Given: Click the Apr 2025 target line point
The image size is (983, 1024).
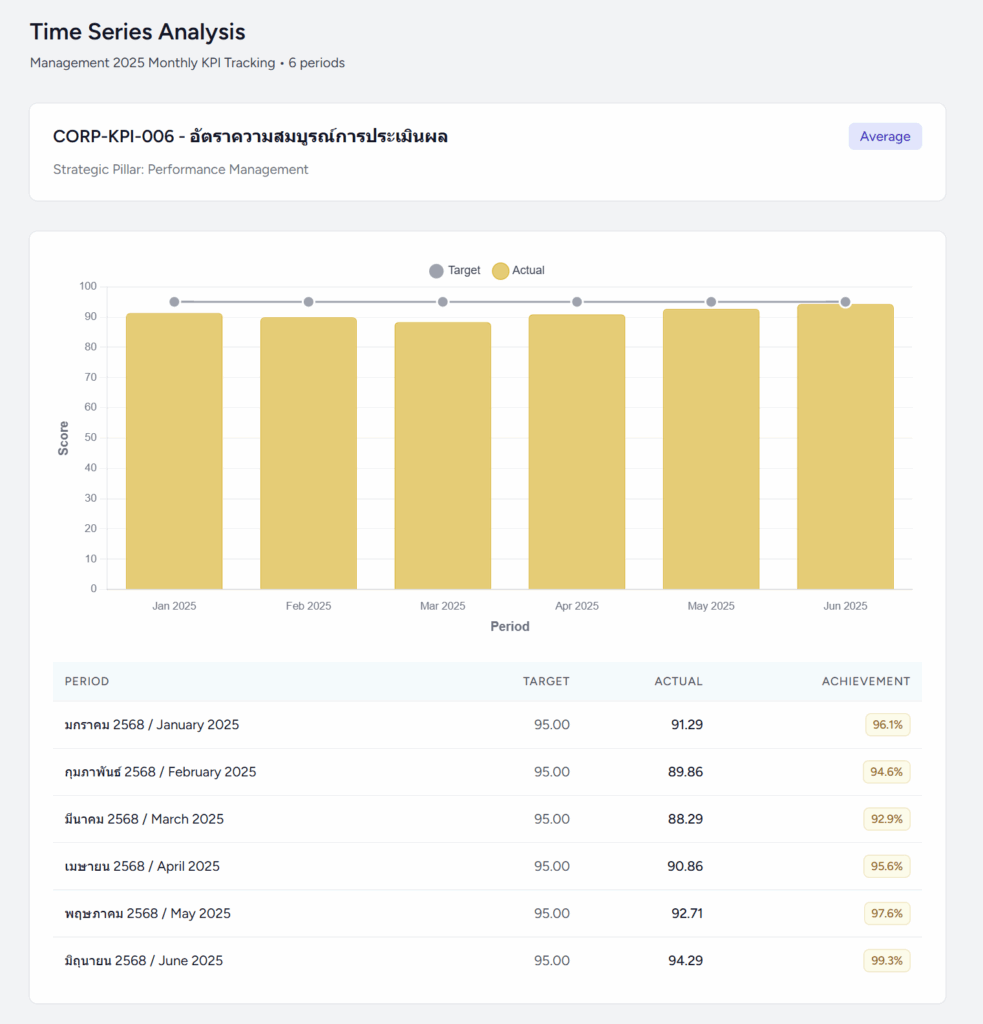Looking at the screenshot, I should point(577,302).
